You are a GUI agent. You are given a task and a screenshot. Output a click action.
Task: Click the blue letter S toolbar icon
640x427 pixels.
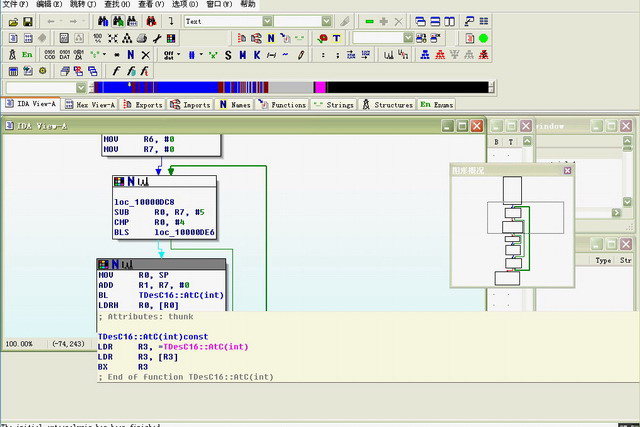pos(228,55)
